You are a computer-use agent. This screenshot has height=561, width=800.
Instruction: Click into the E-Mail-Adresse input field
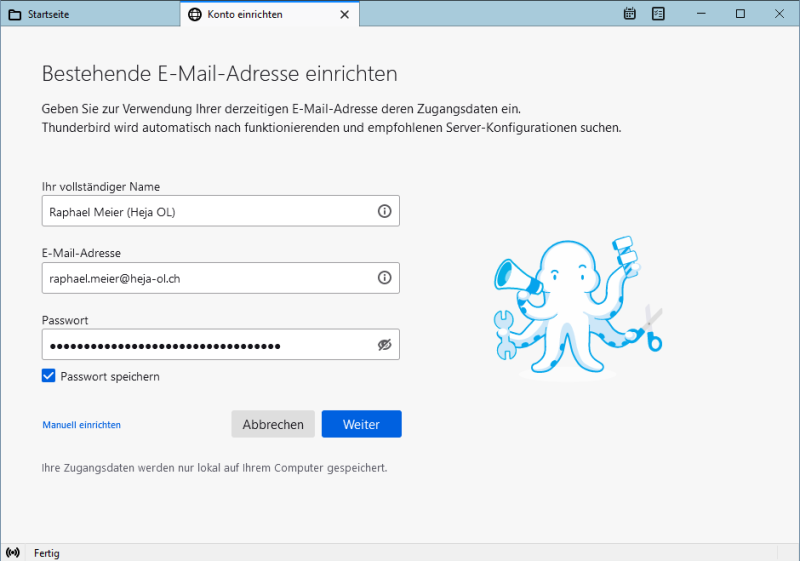(205, 278)
